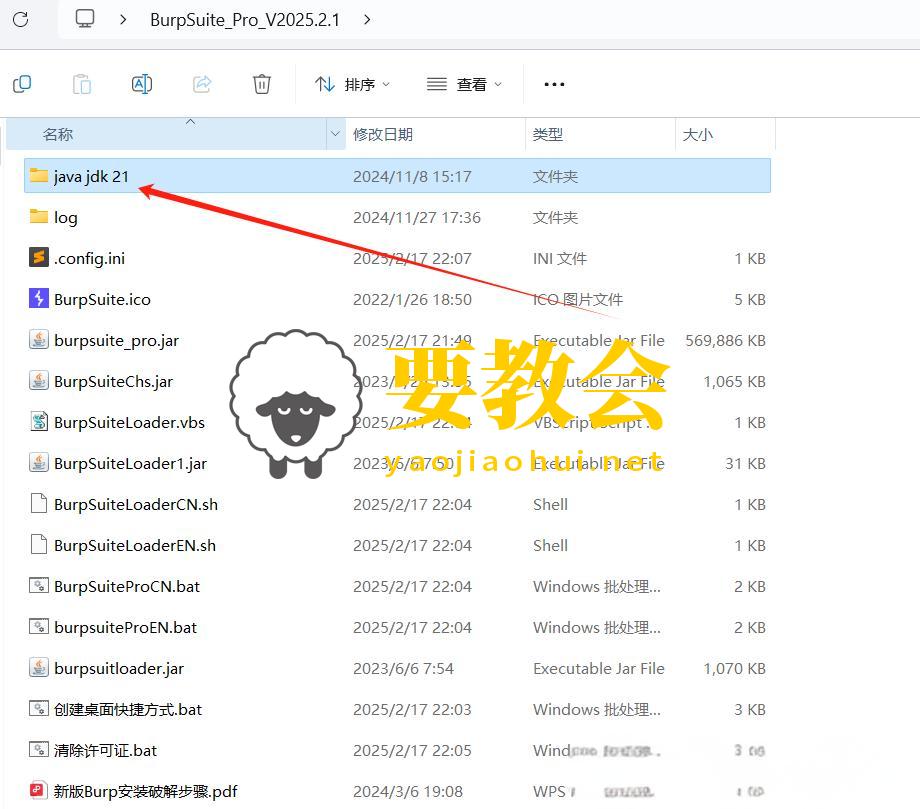Select the file name burpsuite_pro.jar
This screenshot has height=809, width=920.
pos(116,341)
